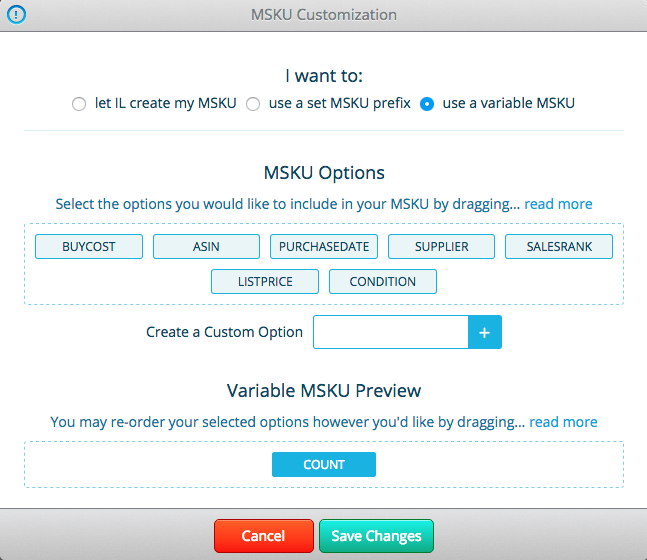Open 'read more' link under Variable MSKU Preview
The height and width of the screenshot is (560, 647).
pyautogui.click(x=563, y=422)
